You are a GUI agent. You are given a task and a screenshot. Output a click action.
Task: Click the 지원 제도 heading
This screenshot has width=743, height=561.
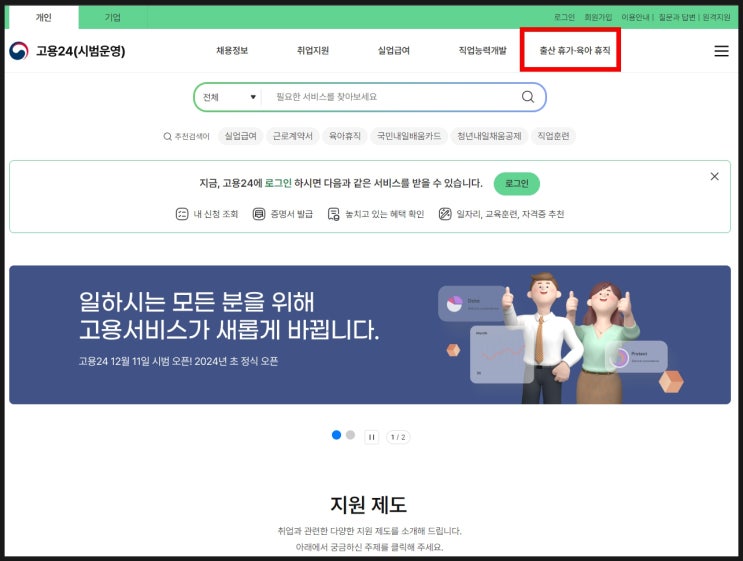point(369,505)
